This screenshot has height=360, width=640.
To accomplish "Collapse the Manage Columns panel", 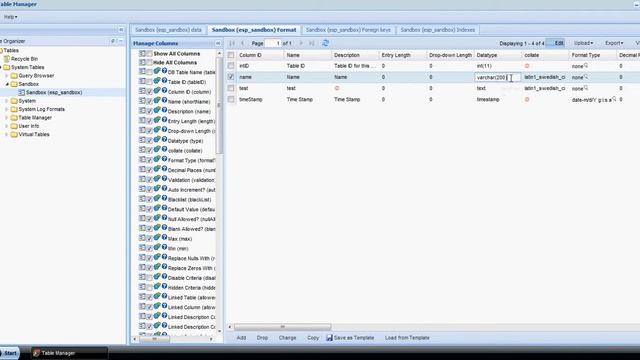I will (x=218, y=43).
